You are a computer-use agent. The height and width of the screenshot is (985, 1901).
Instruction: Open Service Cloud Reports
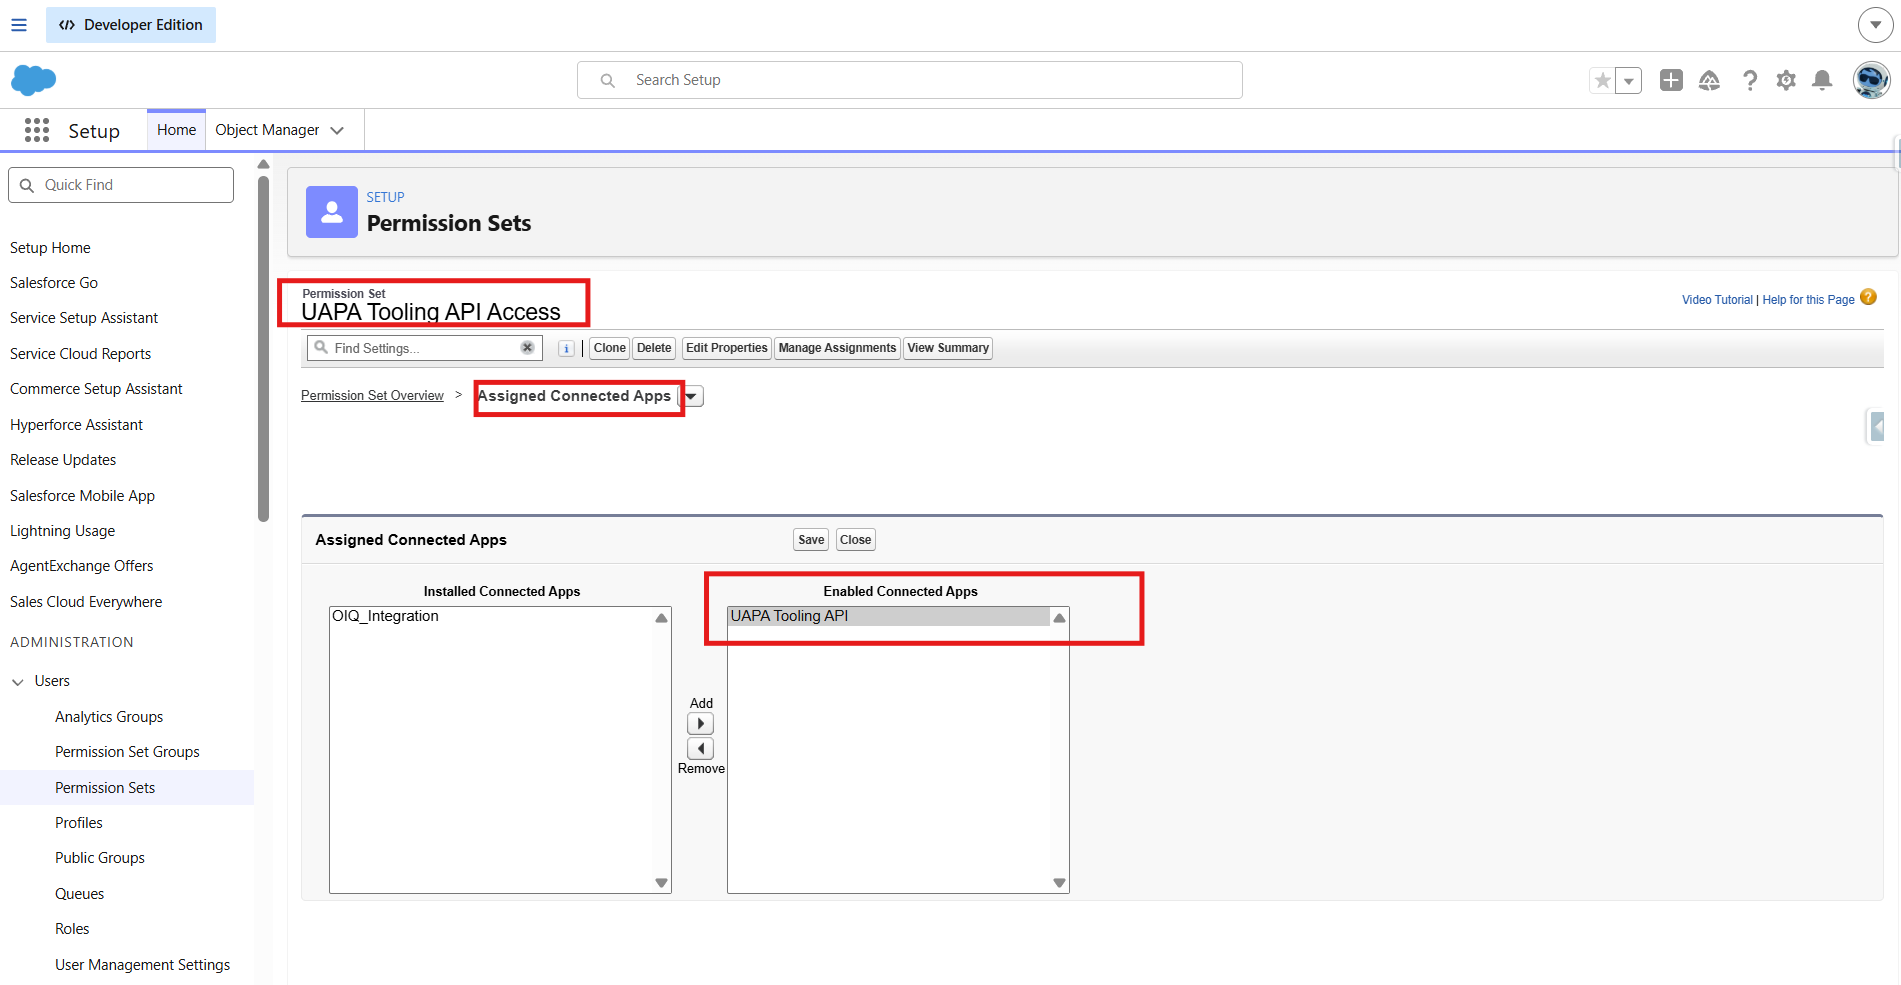pos(80,354)
